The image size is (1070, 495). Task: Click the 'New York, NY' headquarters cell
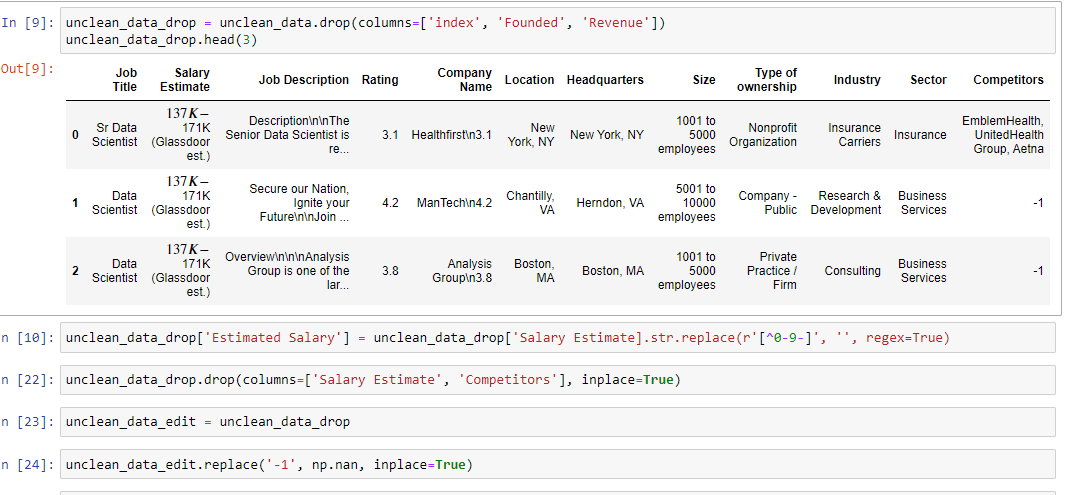[x=607, y=135]
